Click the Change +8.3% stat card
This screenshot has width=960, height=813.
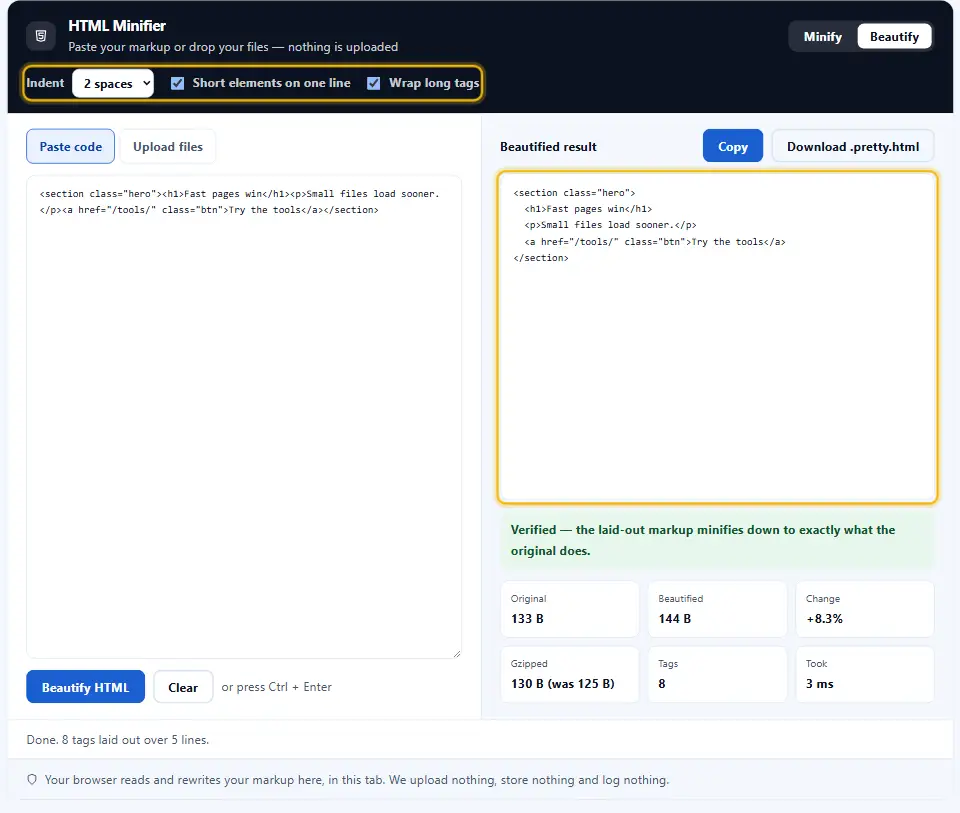coord(864,609)
